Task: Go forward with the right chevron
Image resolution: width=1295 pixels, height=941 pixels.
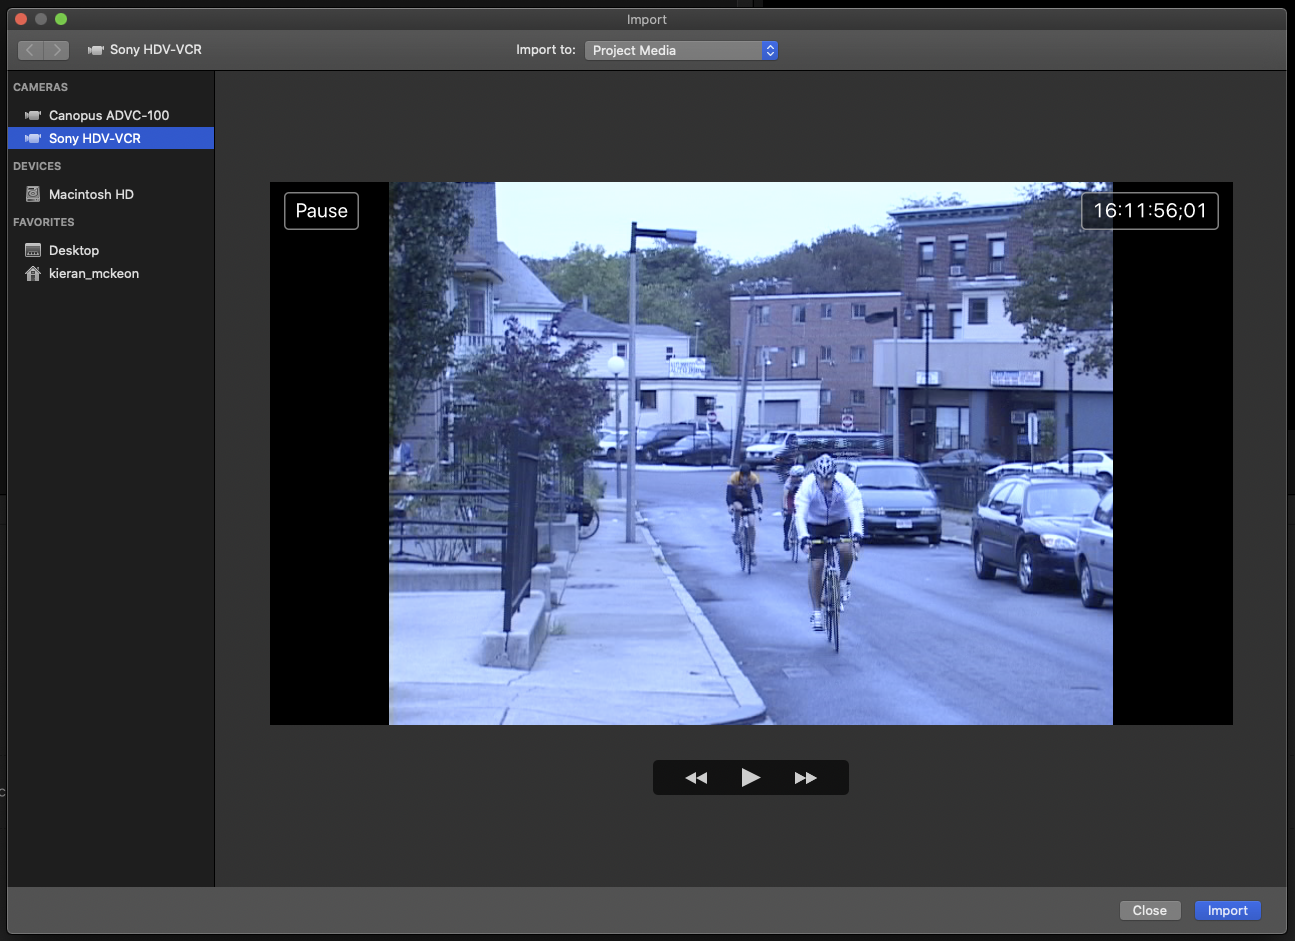Action: [x=57, y=50]
